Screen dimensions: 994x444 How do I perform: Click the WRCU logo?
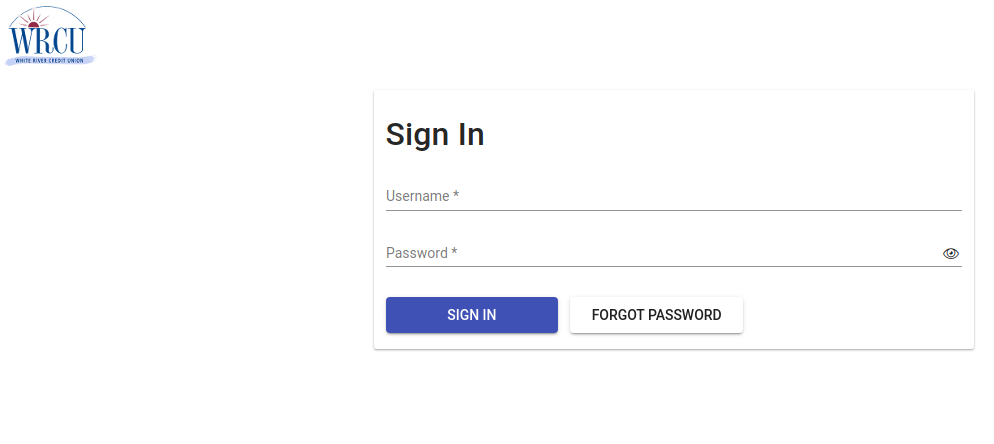pos(50,36)
